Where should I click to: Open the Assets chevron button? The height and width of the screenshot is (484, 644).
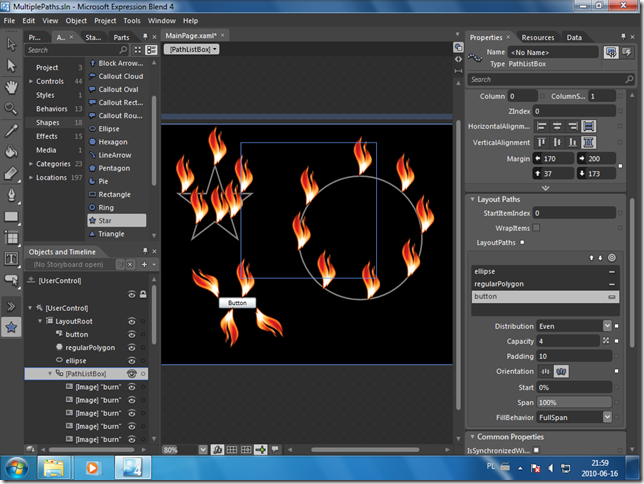(11, 306)
